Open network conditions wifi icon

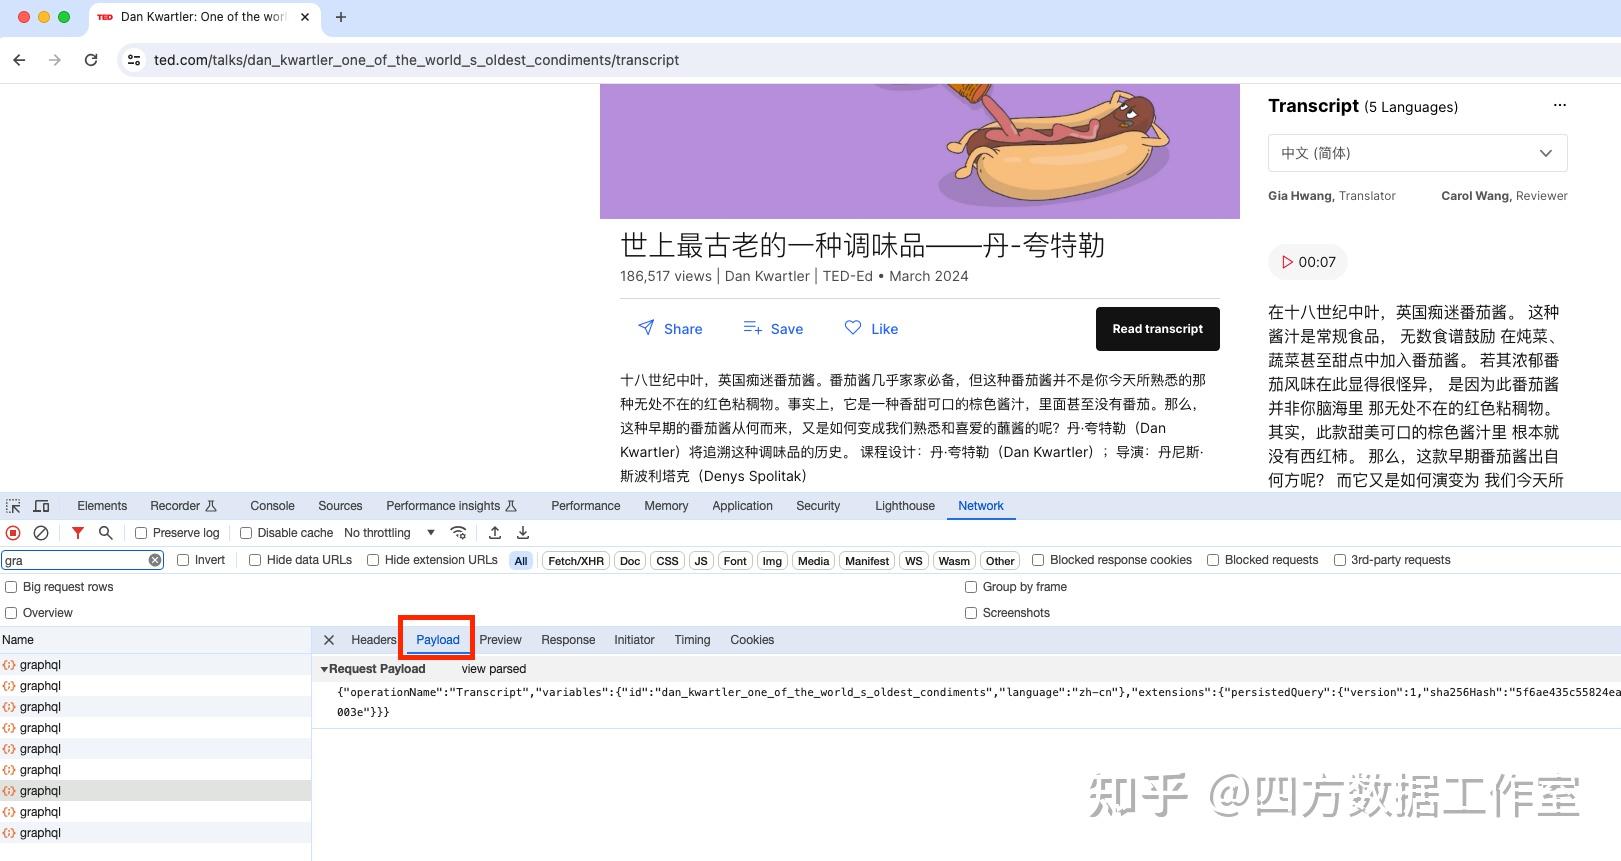coord(458,533)
